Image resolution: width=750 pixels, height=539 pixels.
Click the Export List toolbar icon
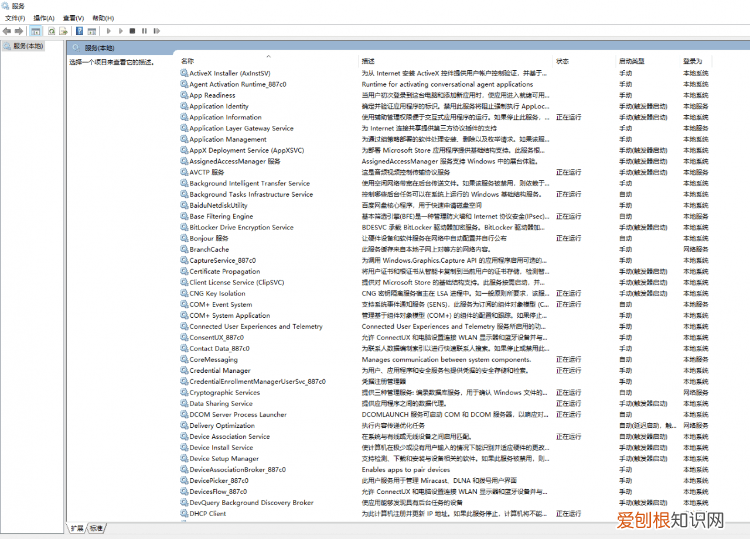(64, 31)
